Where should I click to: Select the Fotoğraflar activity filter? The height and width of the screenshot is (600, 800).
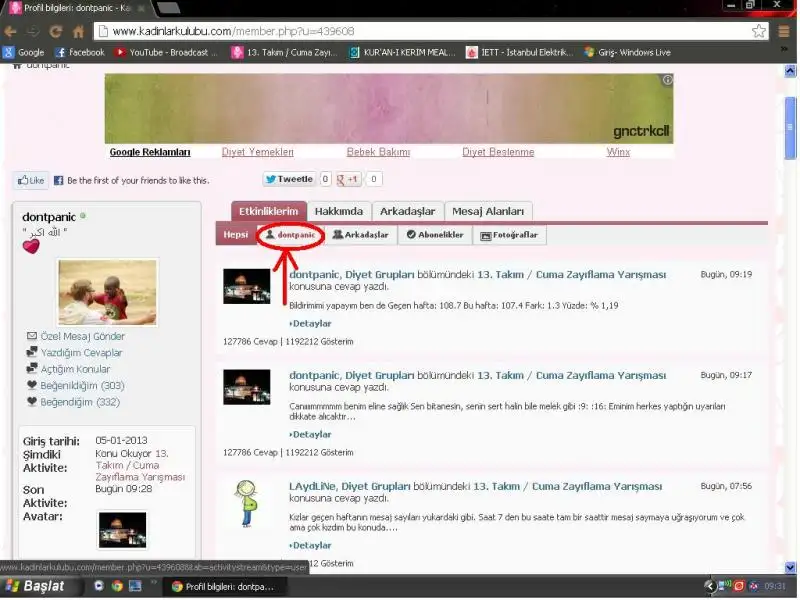pos(509,235)
